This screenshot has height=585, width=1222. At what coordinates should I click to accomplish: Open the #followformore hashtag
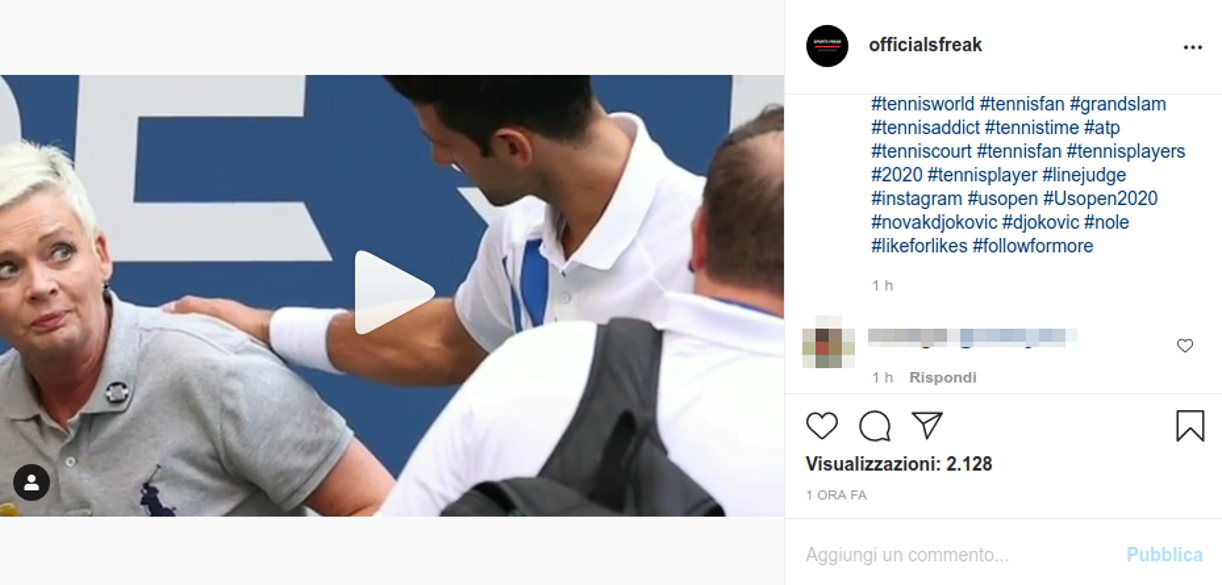point(1033,246)
